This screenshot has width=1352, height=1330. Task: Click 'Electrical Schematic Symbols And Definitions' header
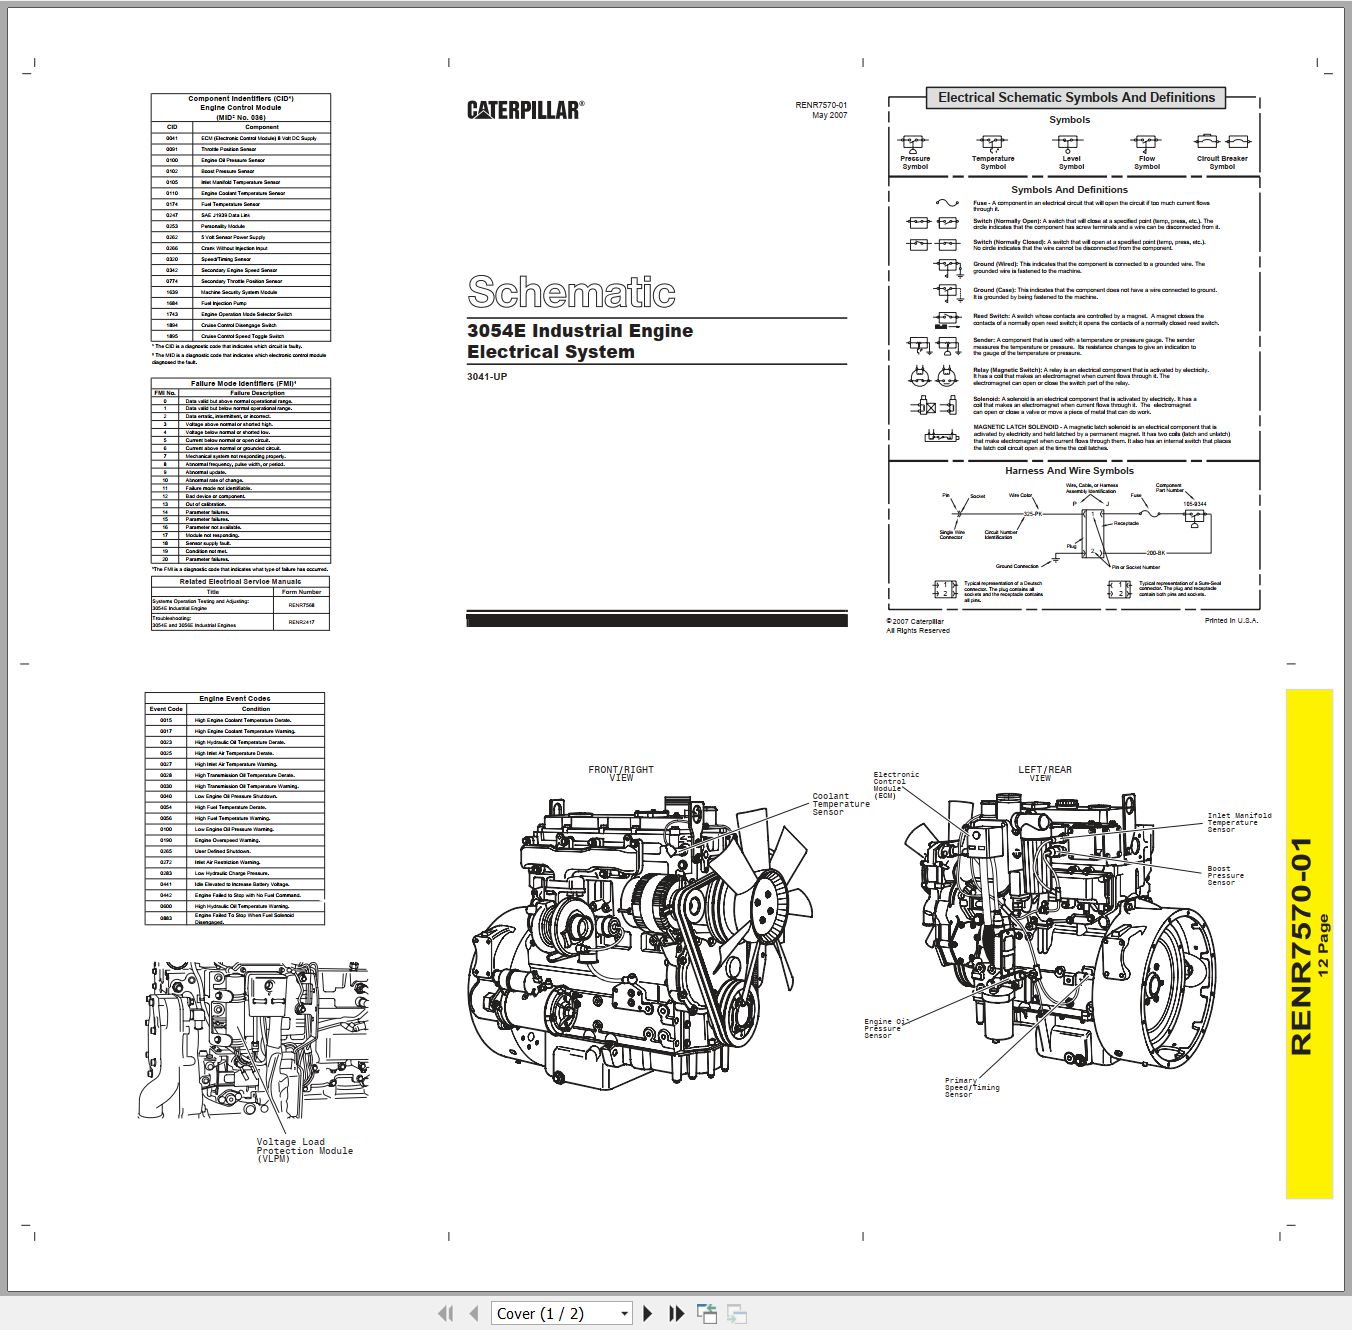click(x=1076, y=98)
